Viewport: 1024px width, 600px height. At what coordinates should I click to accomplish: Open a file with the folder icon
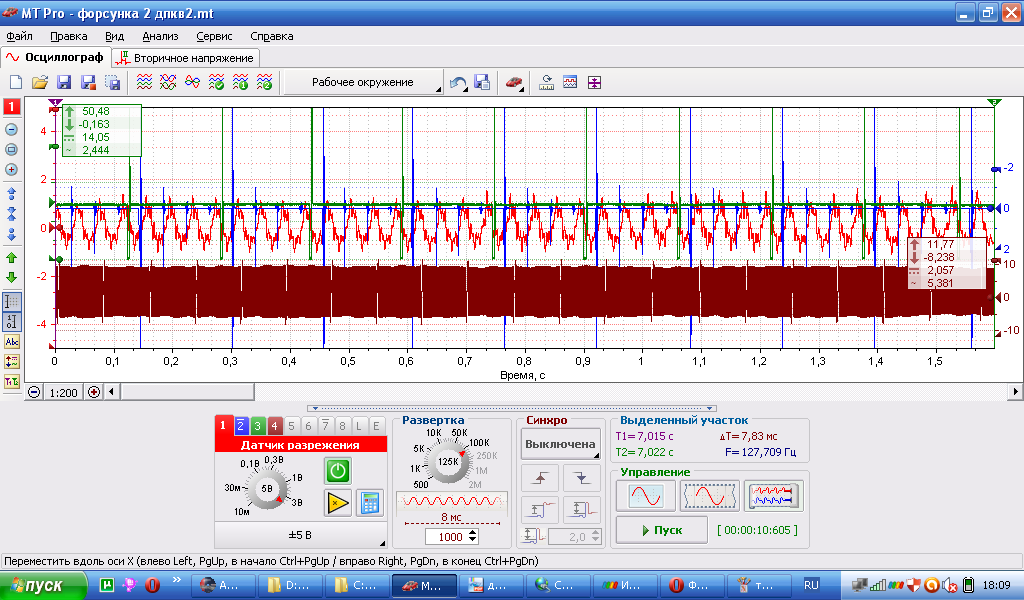pos(40,82)
